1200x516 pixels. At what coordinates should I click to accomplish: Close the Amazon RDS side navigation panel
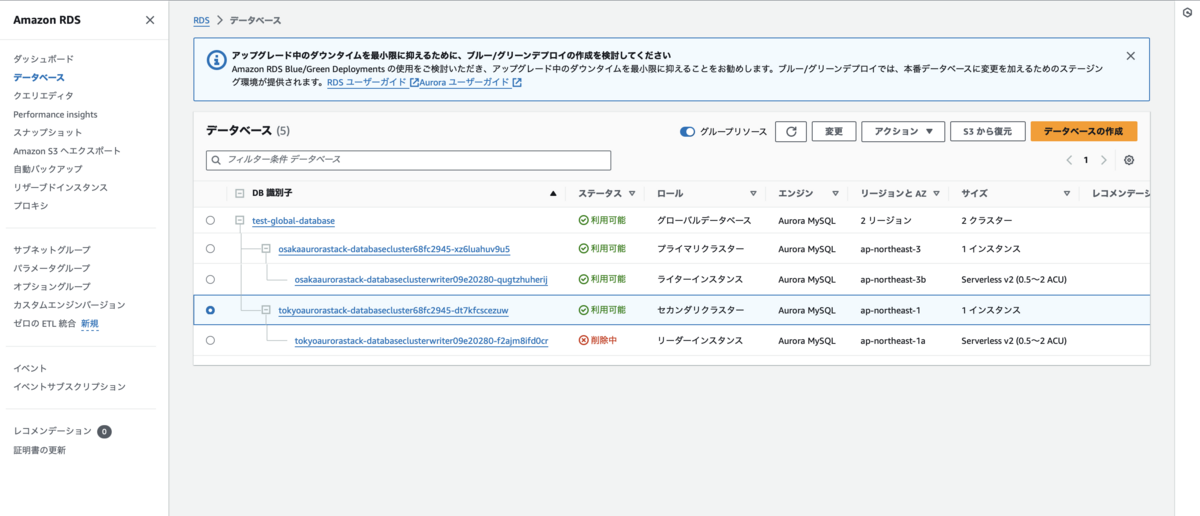(x=150, y=20)
